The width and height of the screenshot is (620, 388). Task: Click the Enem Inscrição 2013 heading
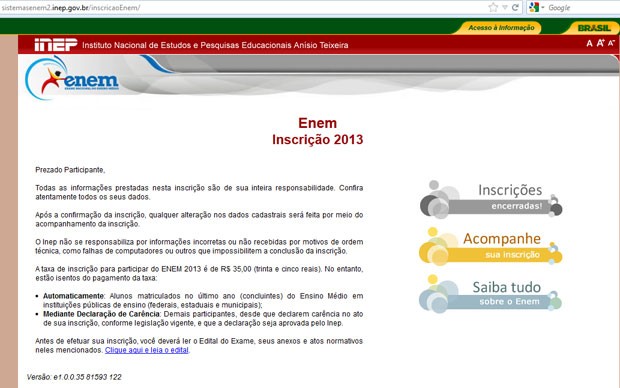point(317,131)
